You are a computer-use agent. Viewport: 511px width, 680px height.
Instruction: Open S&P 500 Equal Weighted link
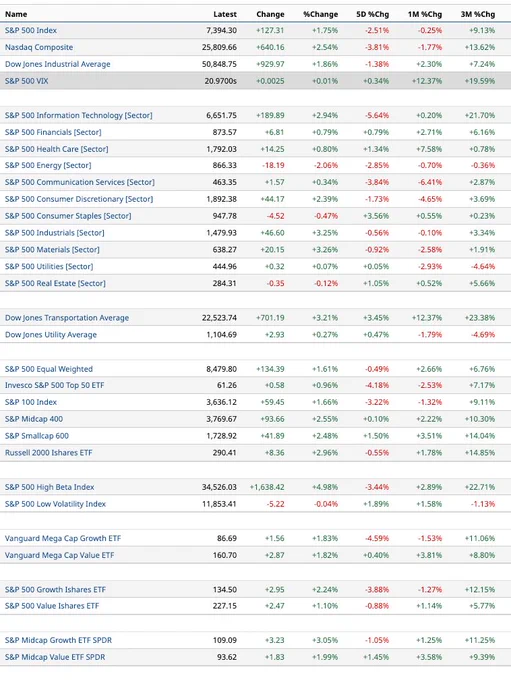49,369
